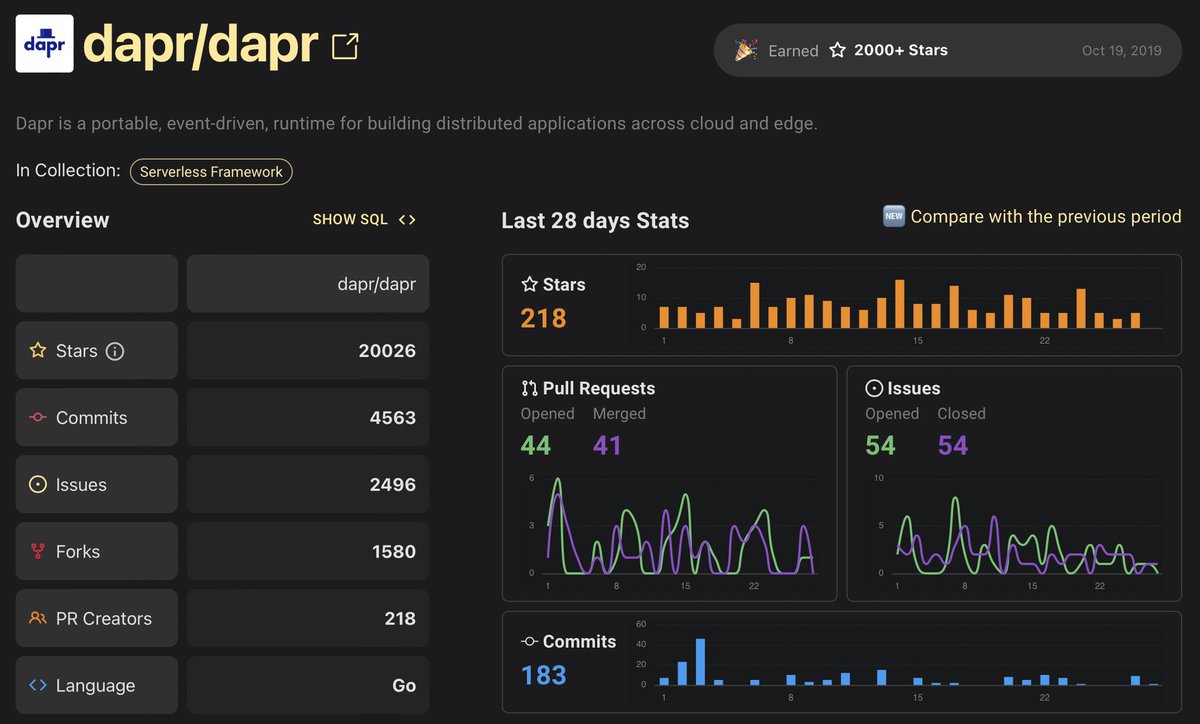The width and height of the screenshot is (1200, 724).
Task: Click the green 44 opened pull requests value
Action: pos(536,445)
